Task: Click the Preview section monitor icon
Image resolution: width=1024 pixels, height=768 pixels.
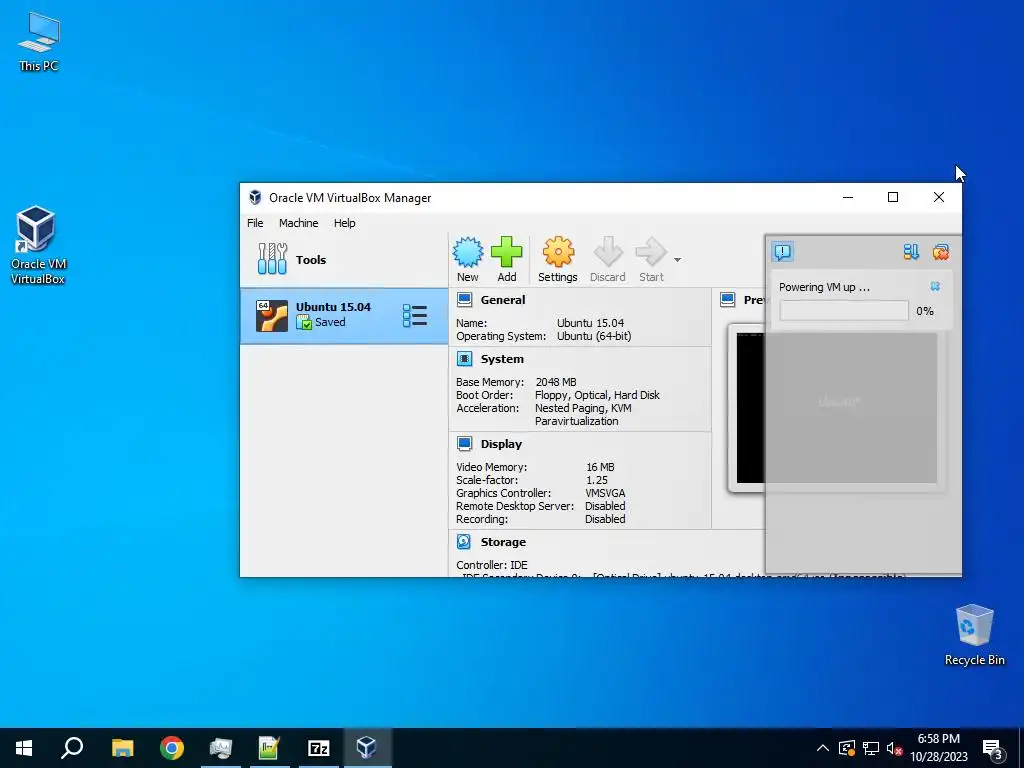Action: 728,300
